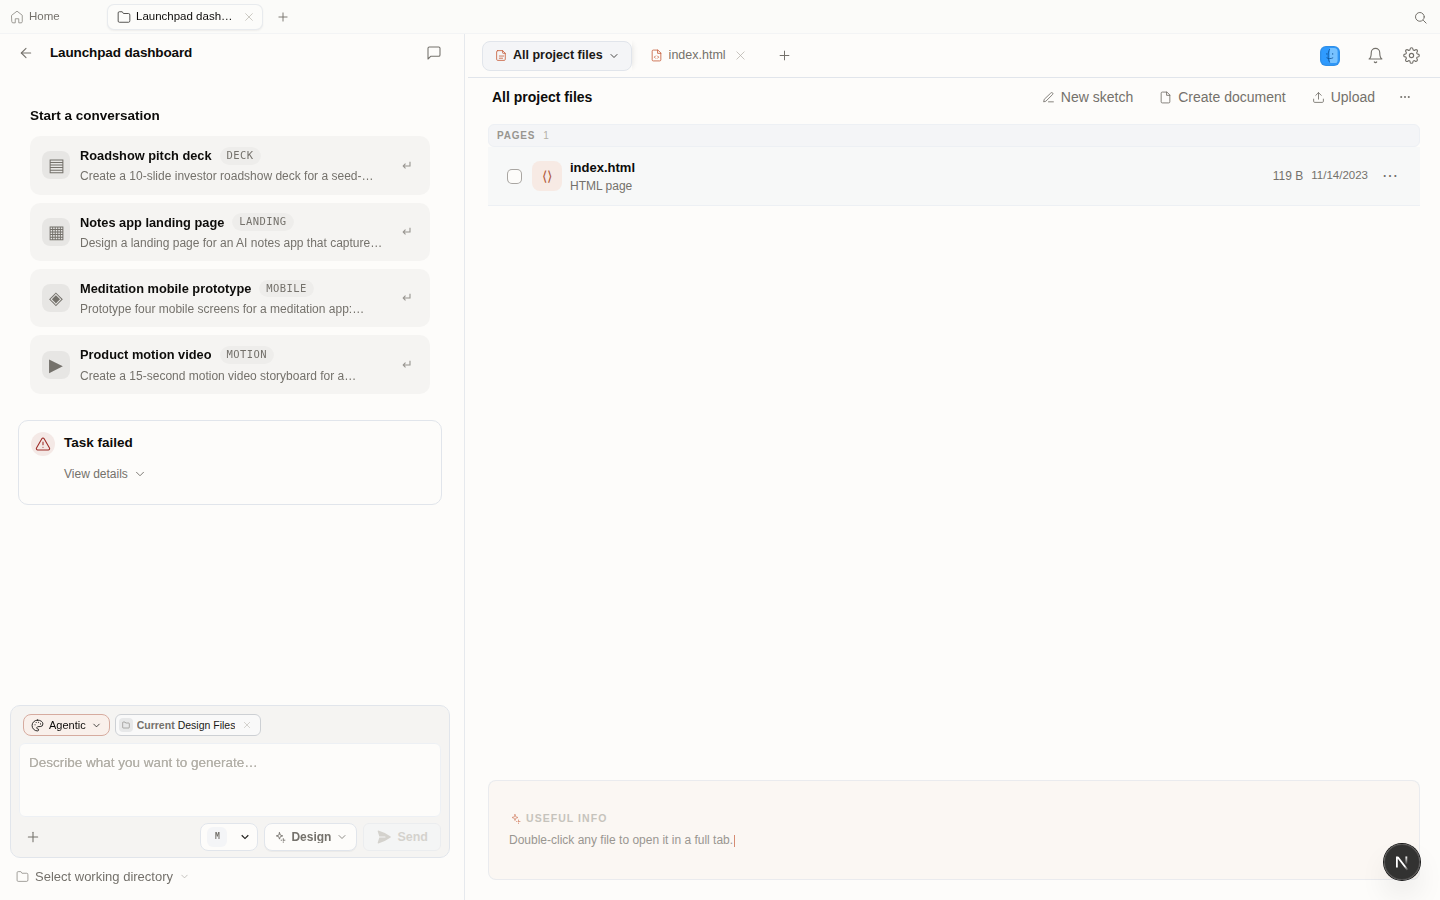Viewport: 1440px width, 900px height.
Task: Open the round N assistant button
Action: click(x=1402, y=862)
